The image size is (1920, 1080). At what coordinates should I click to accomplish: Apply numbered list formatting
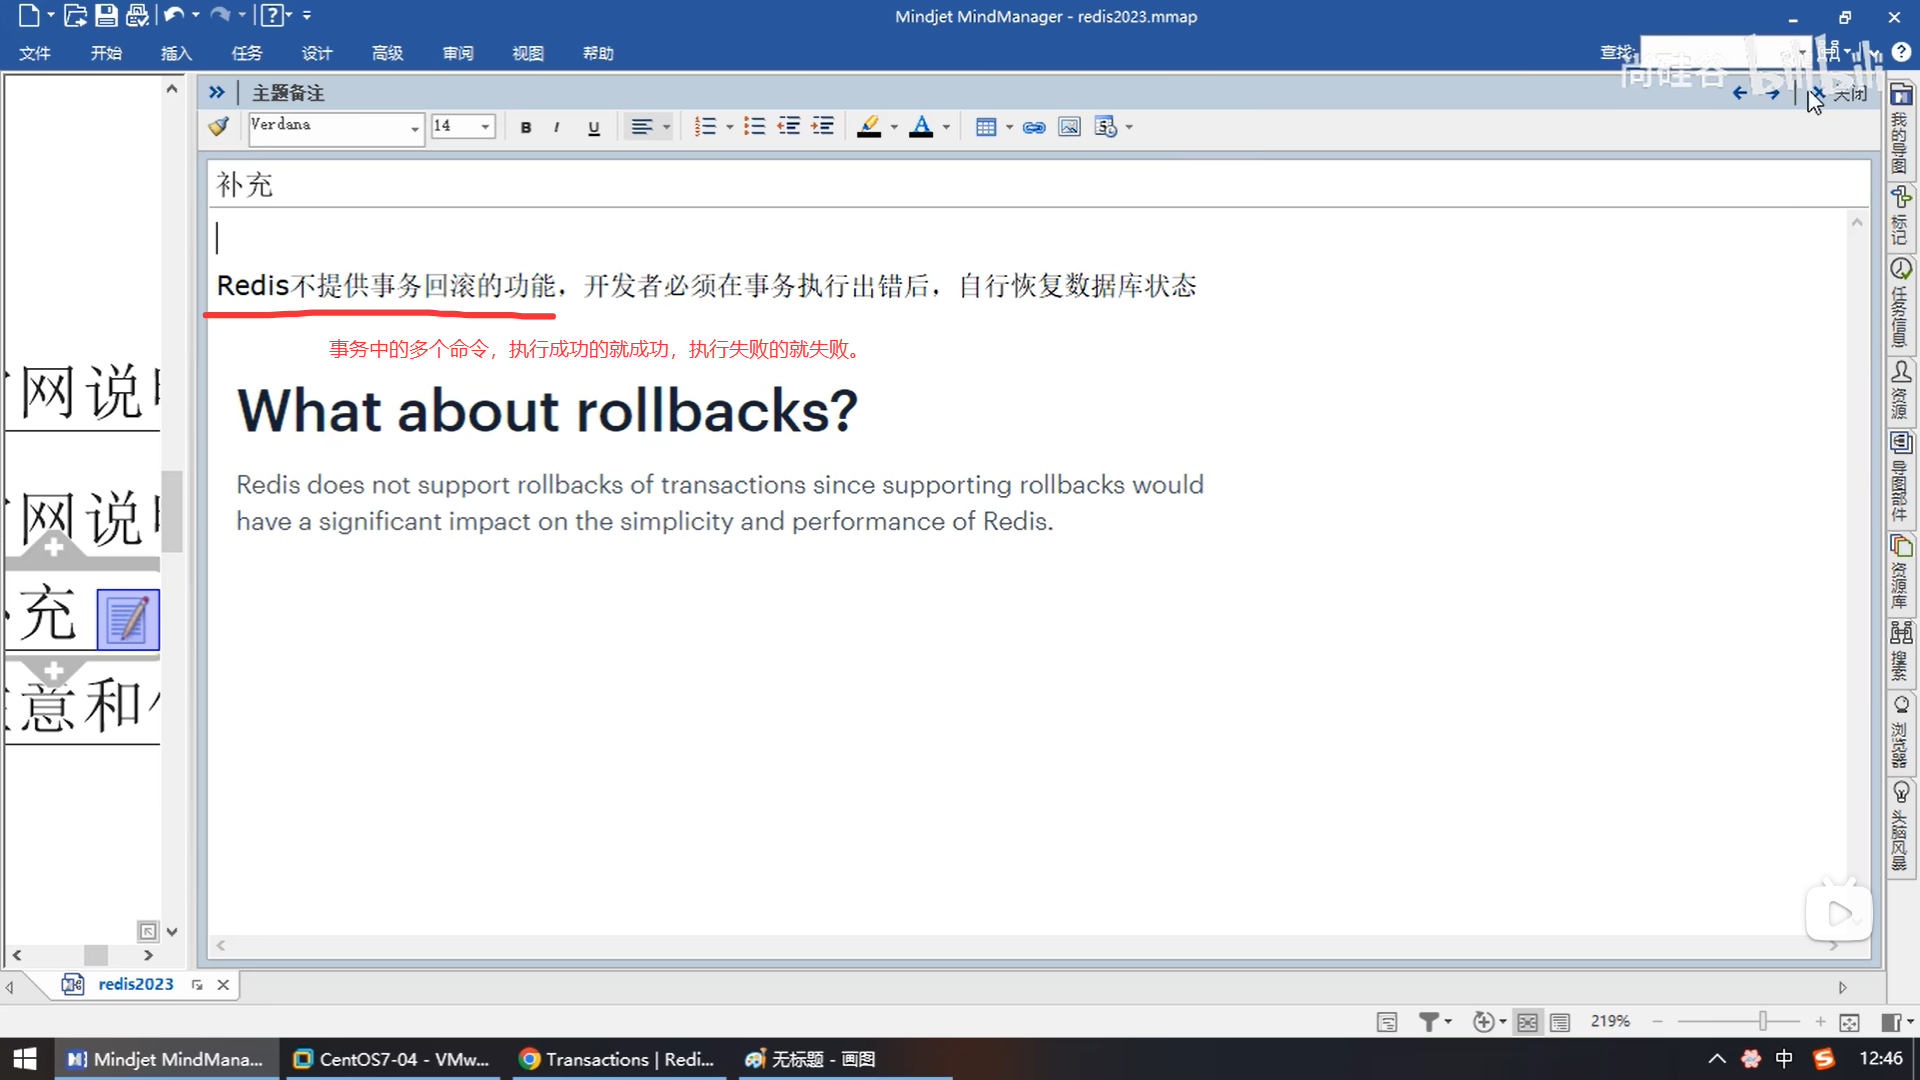point(705,127)
